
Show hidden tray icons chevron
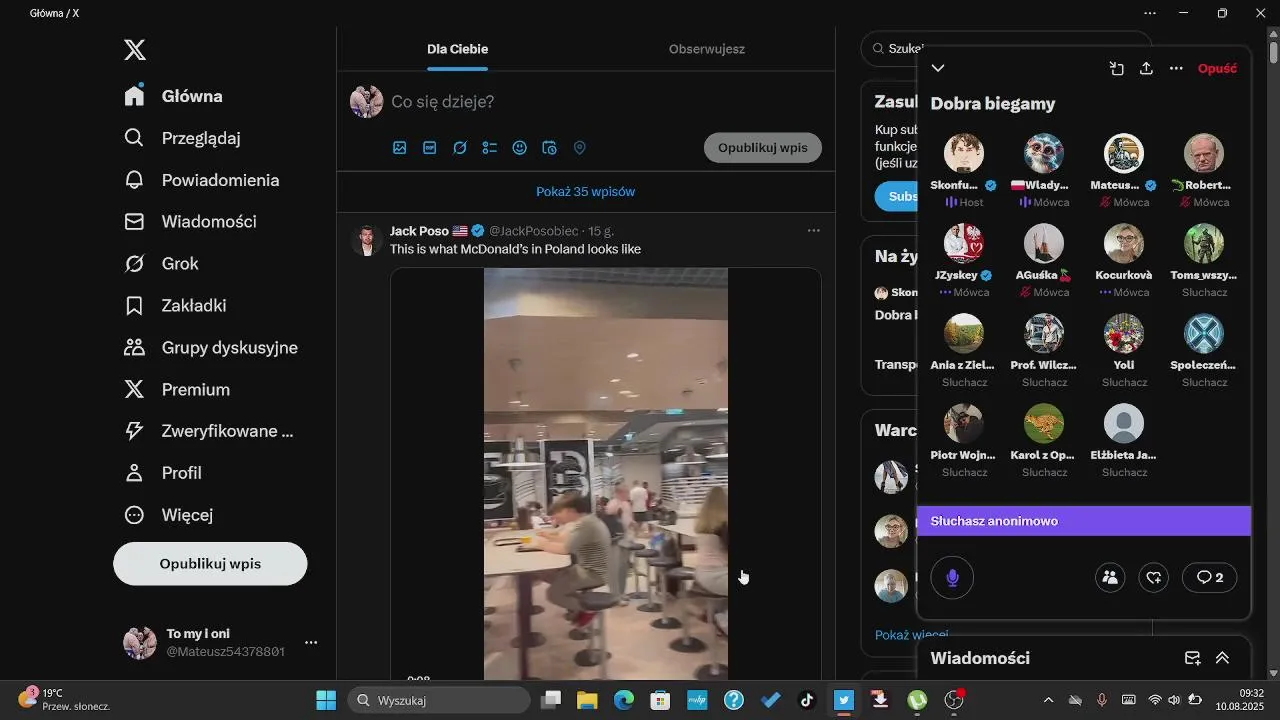point(1048,700)
